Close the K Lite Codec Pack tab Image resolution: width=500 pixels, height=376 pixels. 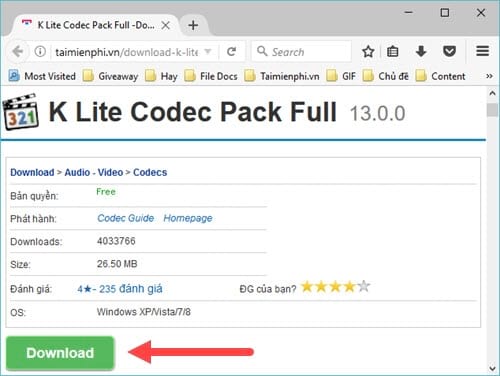[166, 25]
